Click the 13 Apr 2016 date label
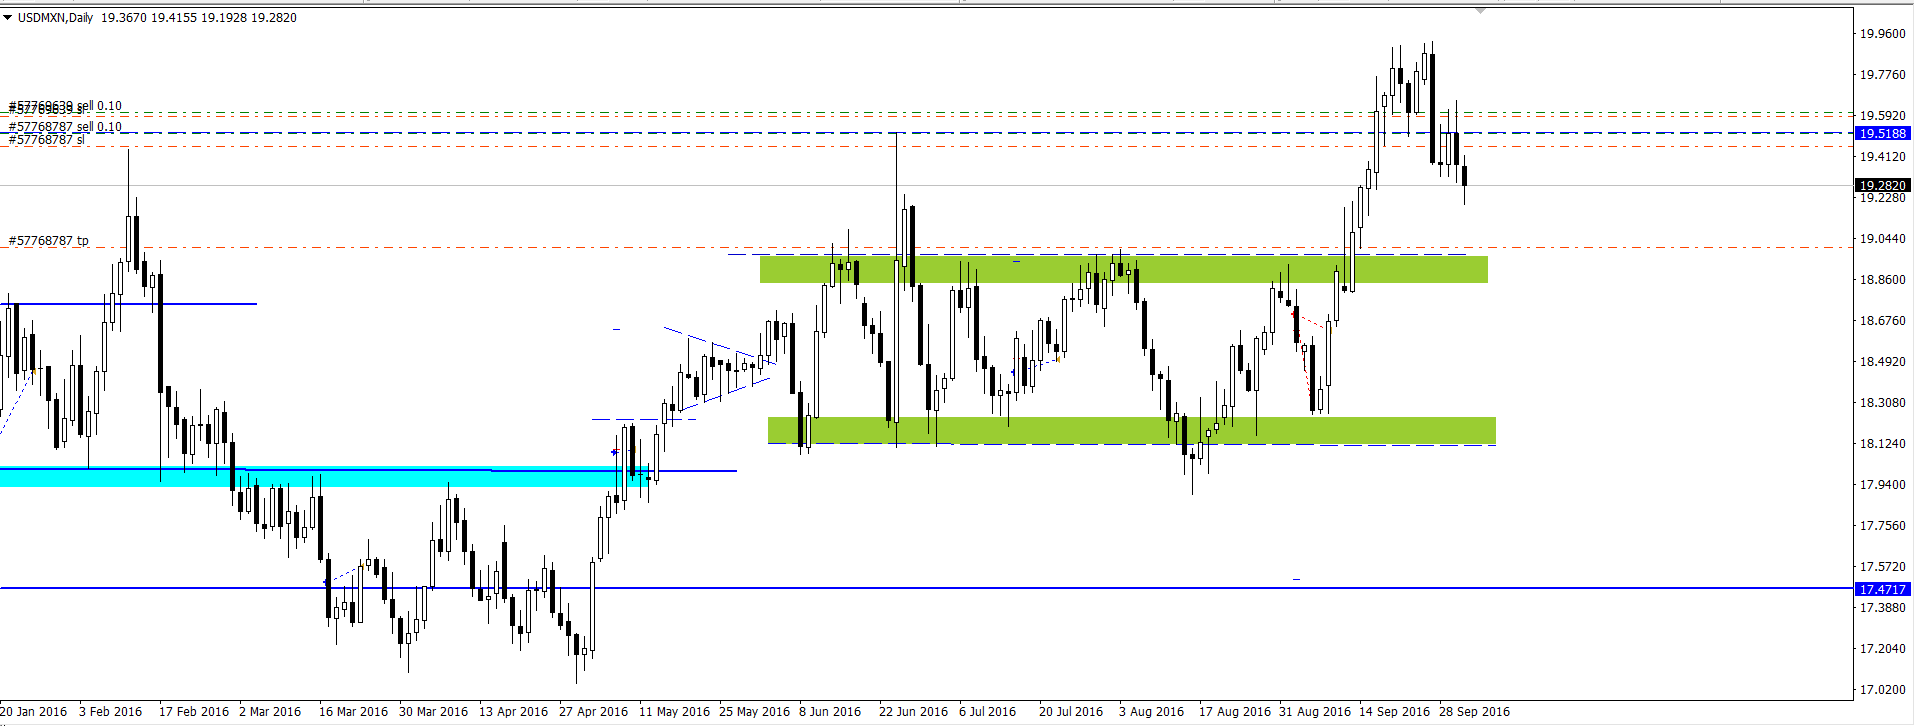Screen dimensions: 1914x726 pyautogui.click(x=514, y=712)
